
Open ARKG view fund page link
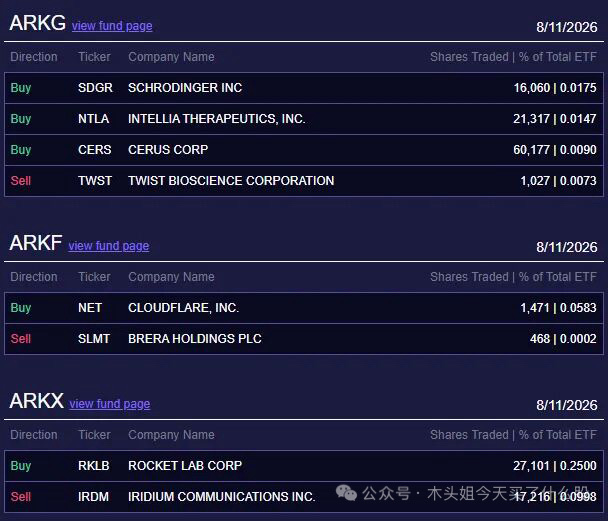[112, 26]
